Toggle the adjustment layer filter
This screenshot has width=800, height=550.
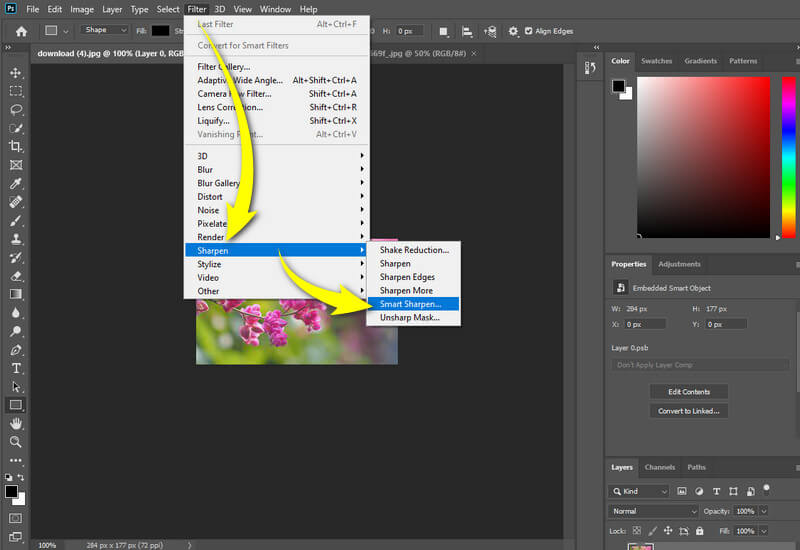[x=699, y=491]
